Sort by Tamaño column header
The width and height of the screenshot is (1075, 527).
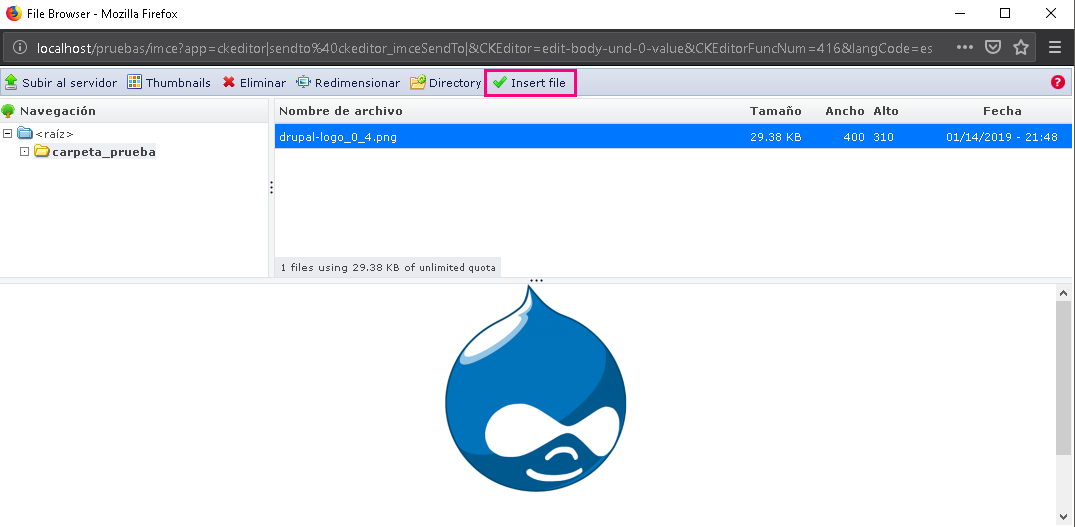(775, 111)
